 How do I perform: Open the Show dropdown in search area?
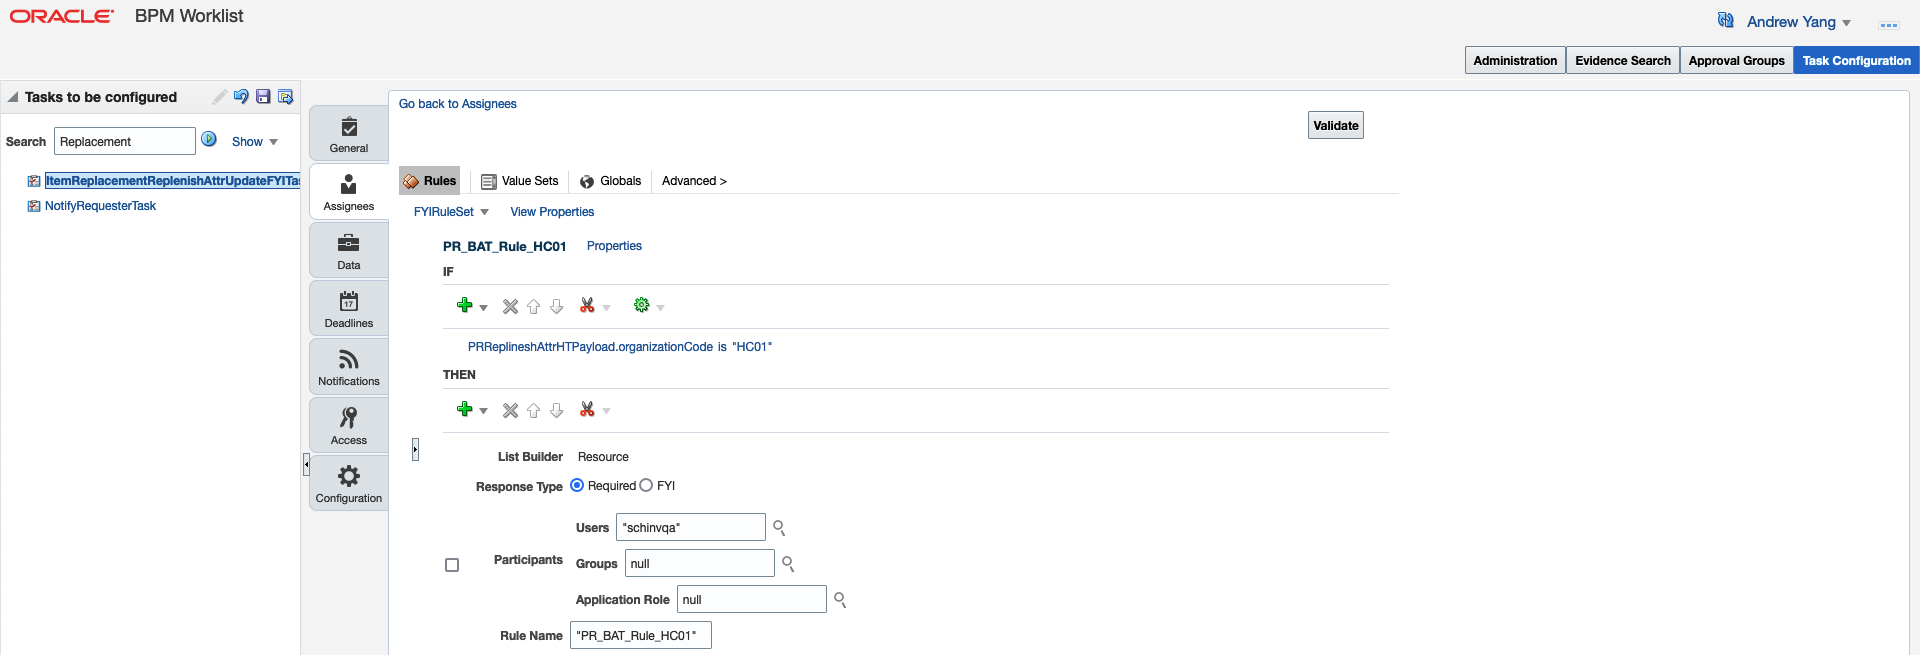254,142
